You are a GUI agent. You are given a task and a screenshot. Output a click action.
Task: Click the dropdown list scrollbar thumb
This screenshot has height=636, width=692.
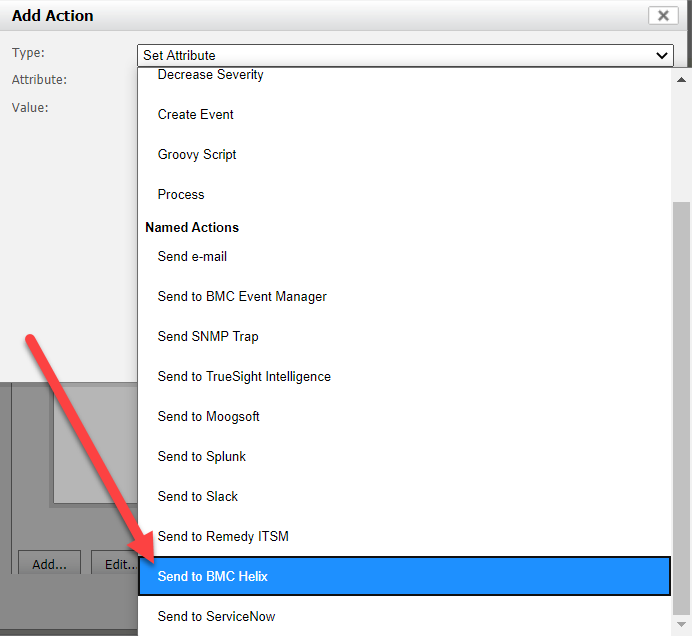681,408
